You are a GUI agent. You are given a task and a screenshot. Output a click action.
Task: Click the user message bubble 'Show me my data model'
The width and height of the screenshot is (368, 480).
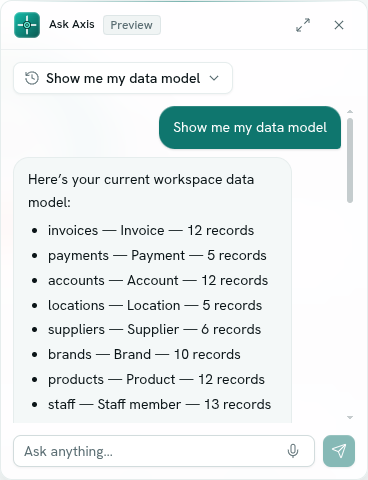[x=250, y=127]
